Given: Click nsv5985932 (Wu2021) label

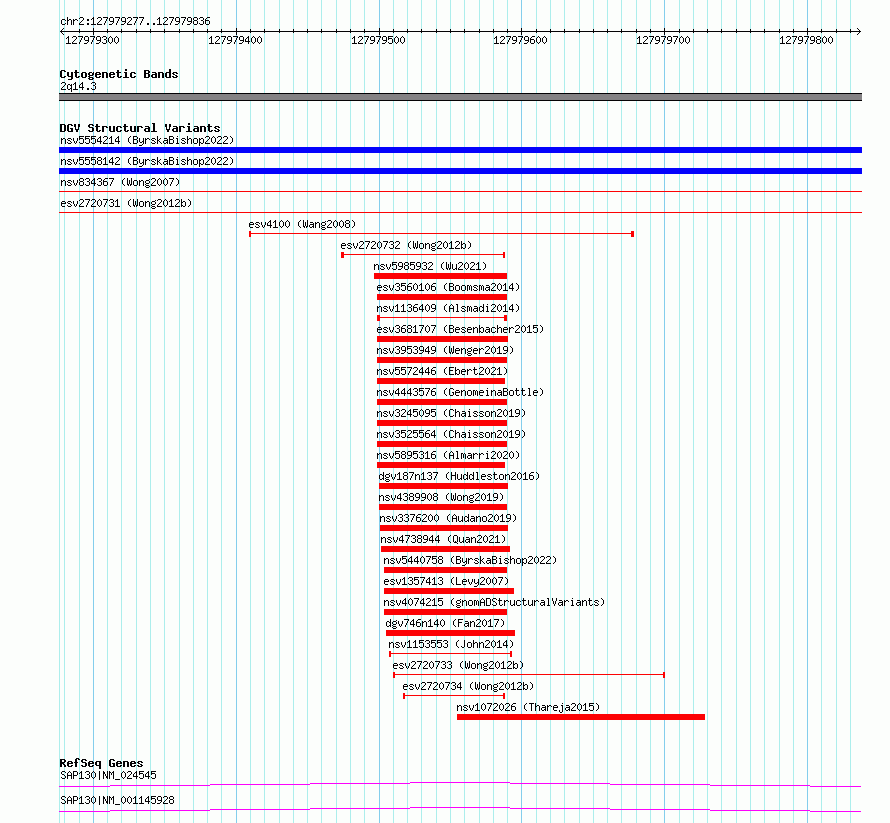Looking at the screenshot, I should click(430, 266).
